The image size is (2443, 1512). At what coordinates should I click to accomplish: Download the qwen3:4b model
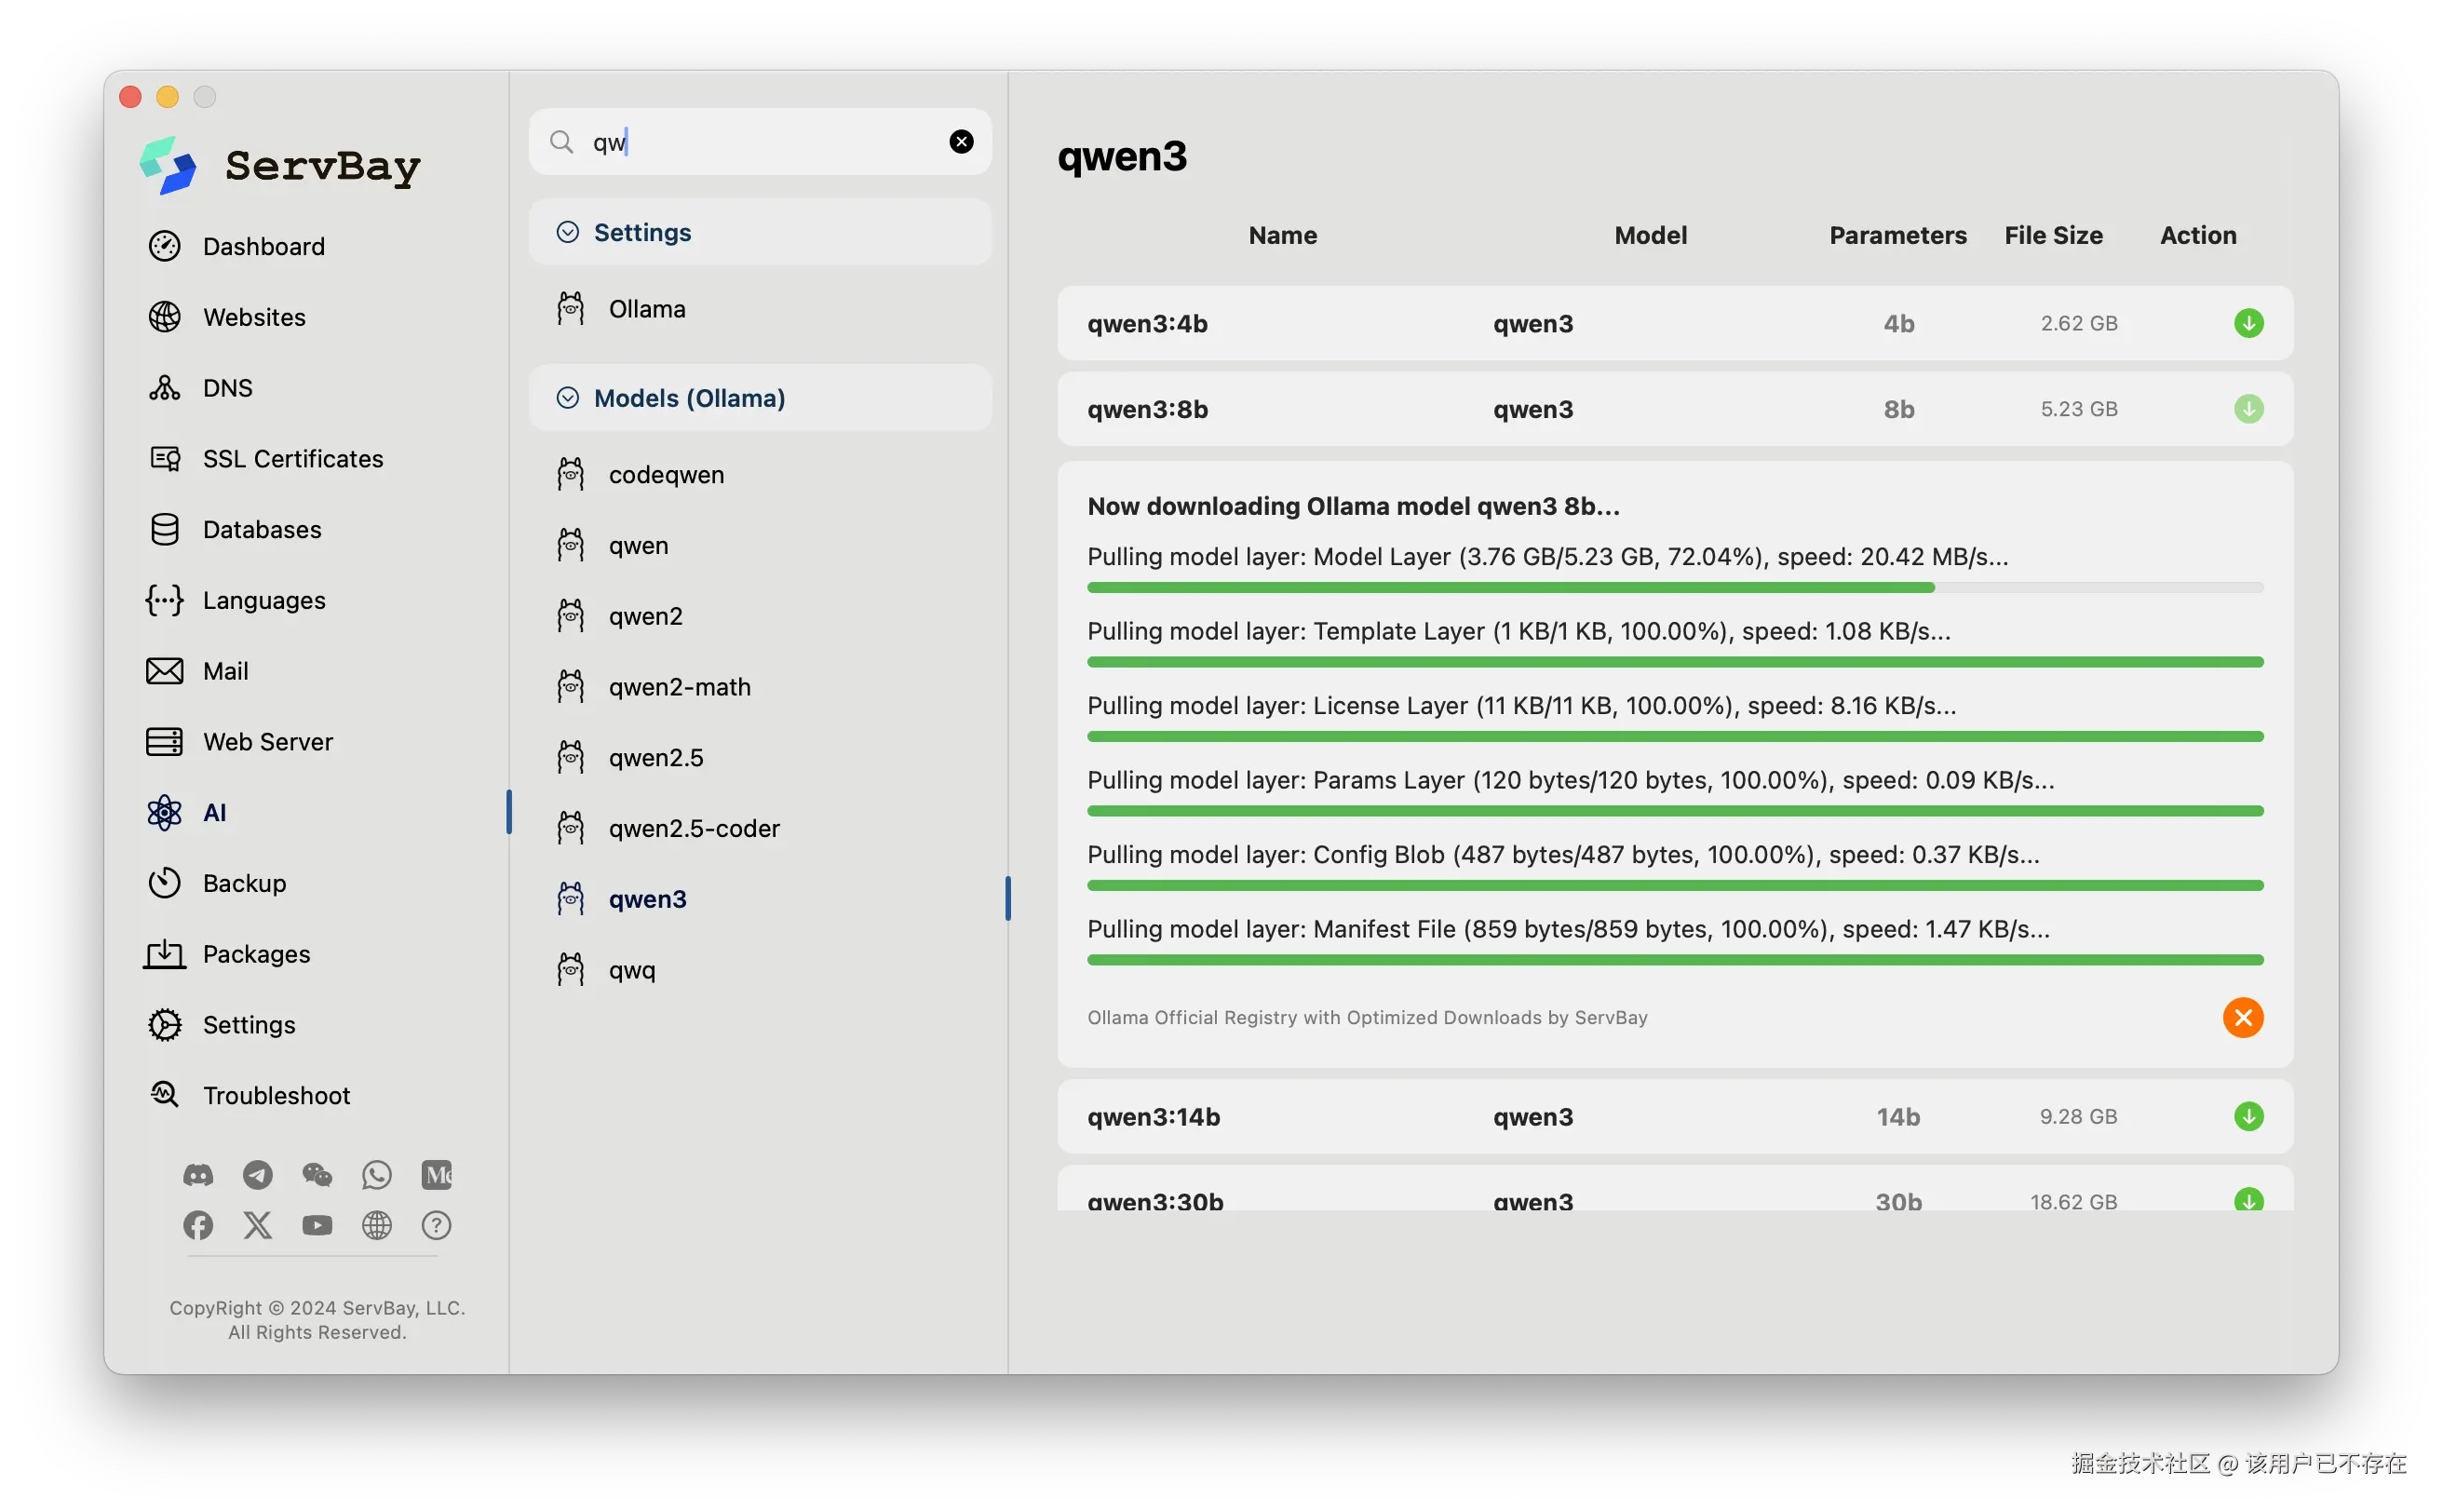point(2248,323)
